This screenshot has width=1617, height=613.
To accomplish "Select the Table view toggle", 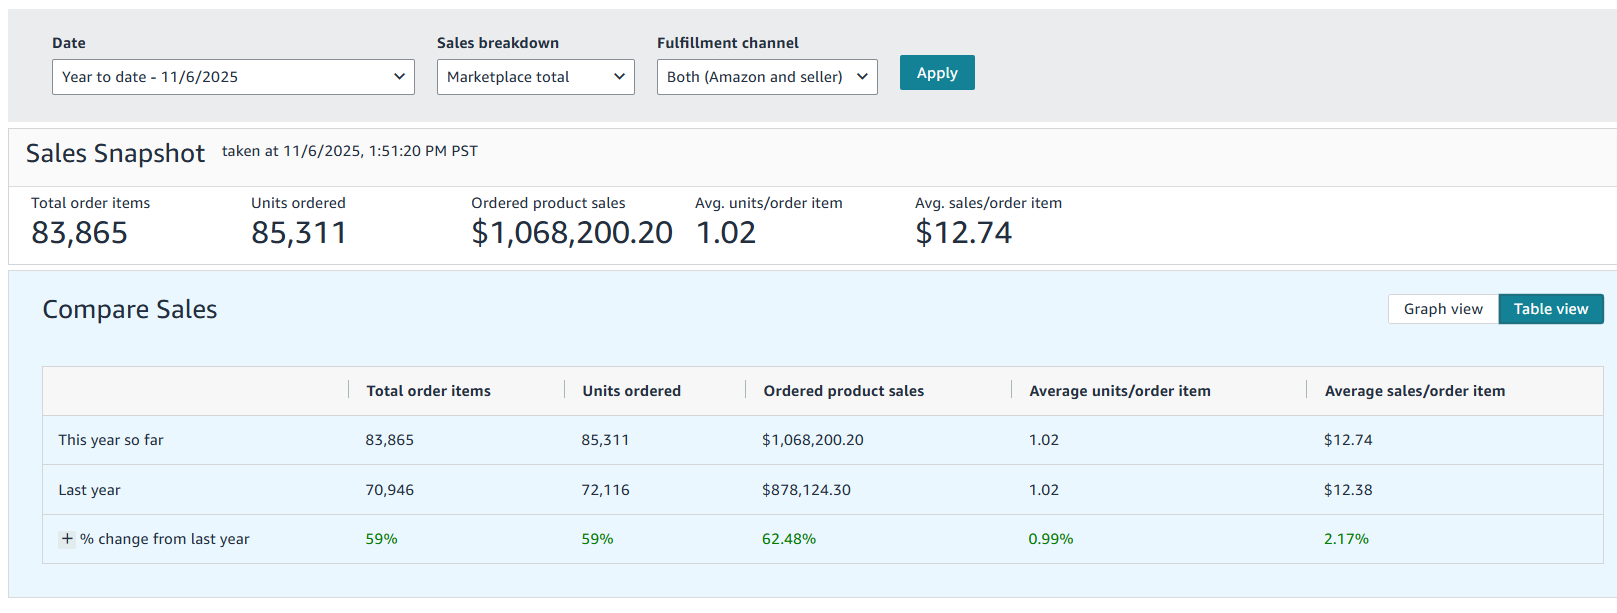I will [x=1550, y=309].
